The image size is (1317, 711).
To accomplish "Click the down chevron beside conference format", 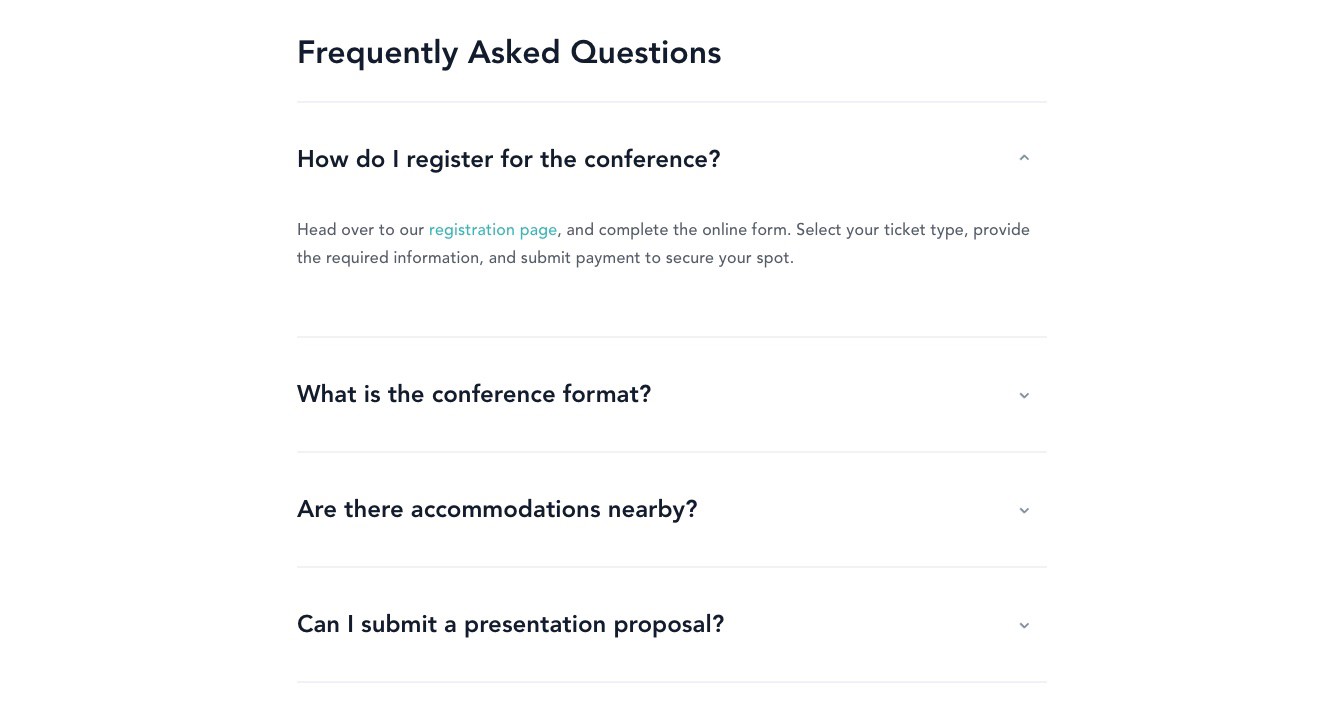I will [x=1024, y=395].
